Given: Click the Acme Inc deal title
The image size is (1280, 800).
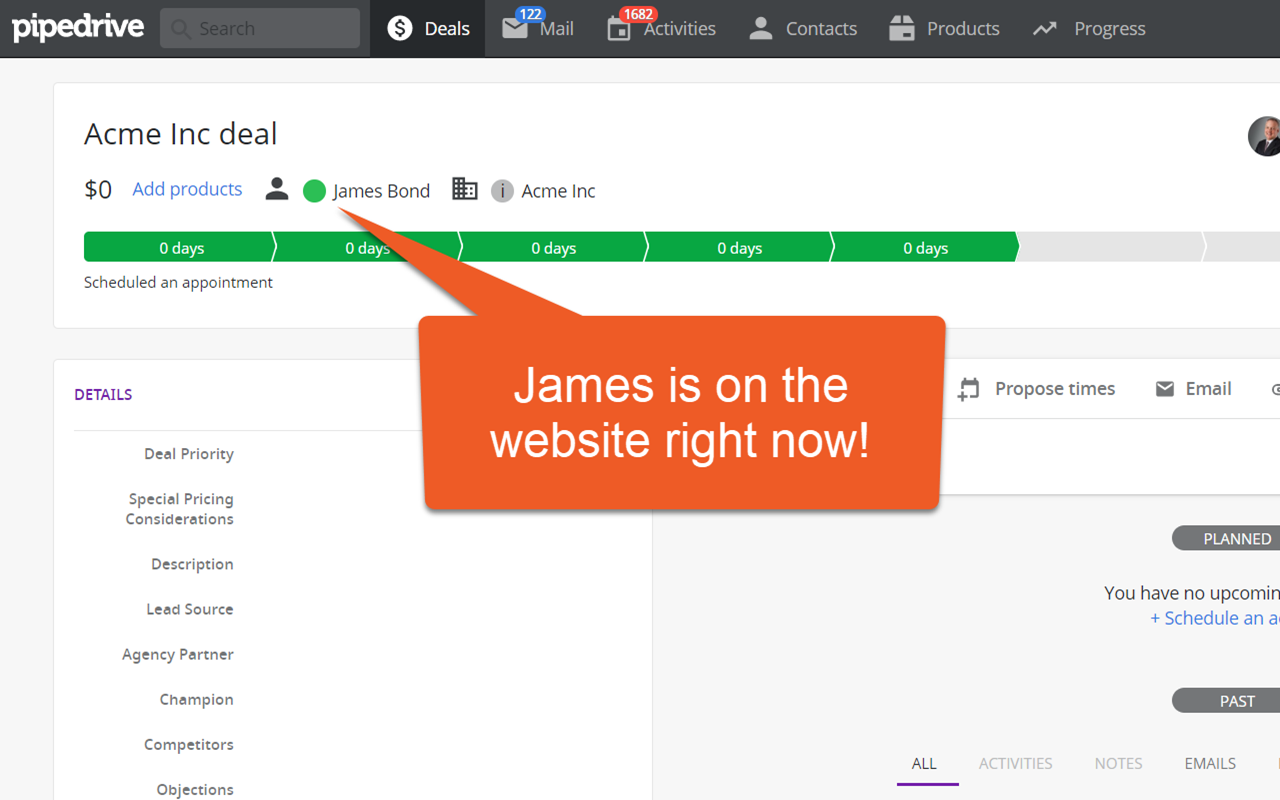Looking at the screenshot, I should pyautogui.click(x=181, y=134).
